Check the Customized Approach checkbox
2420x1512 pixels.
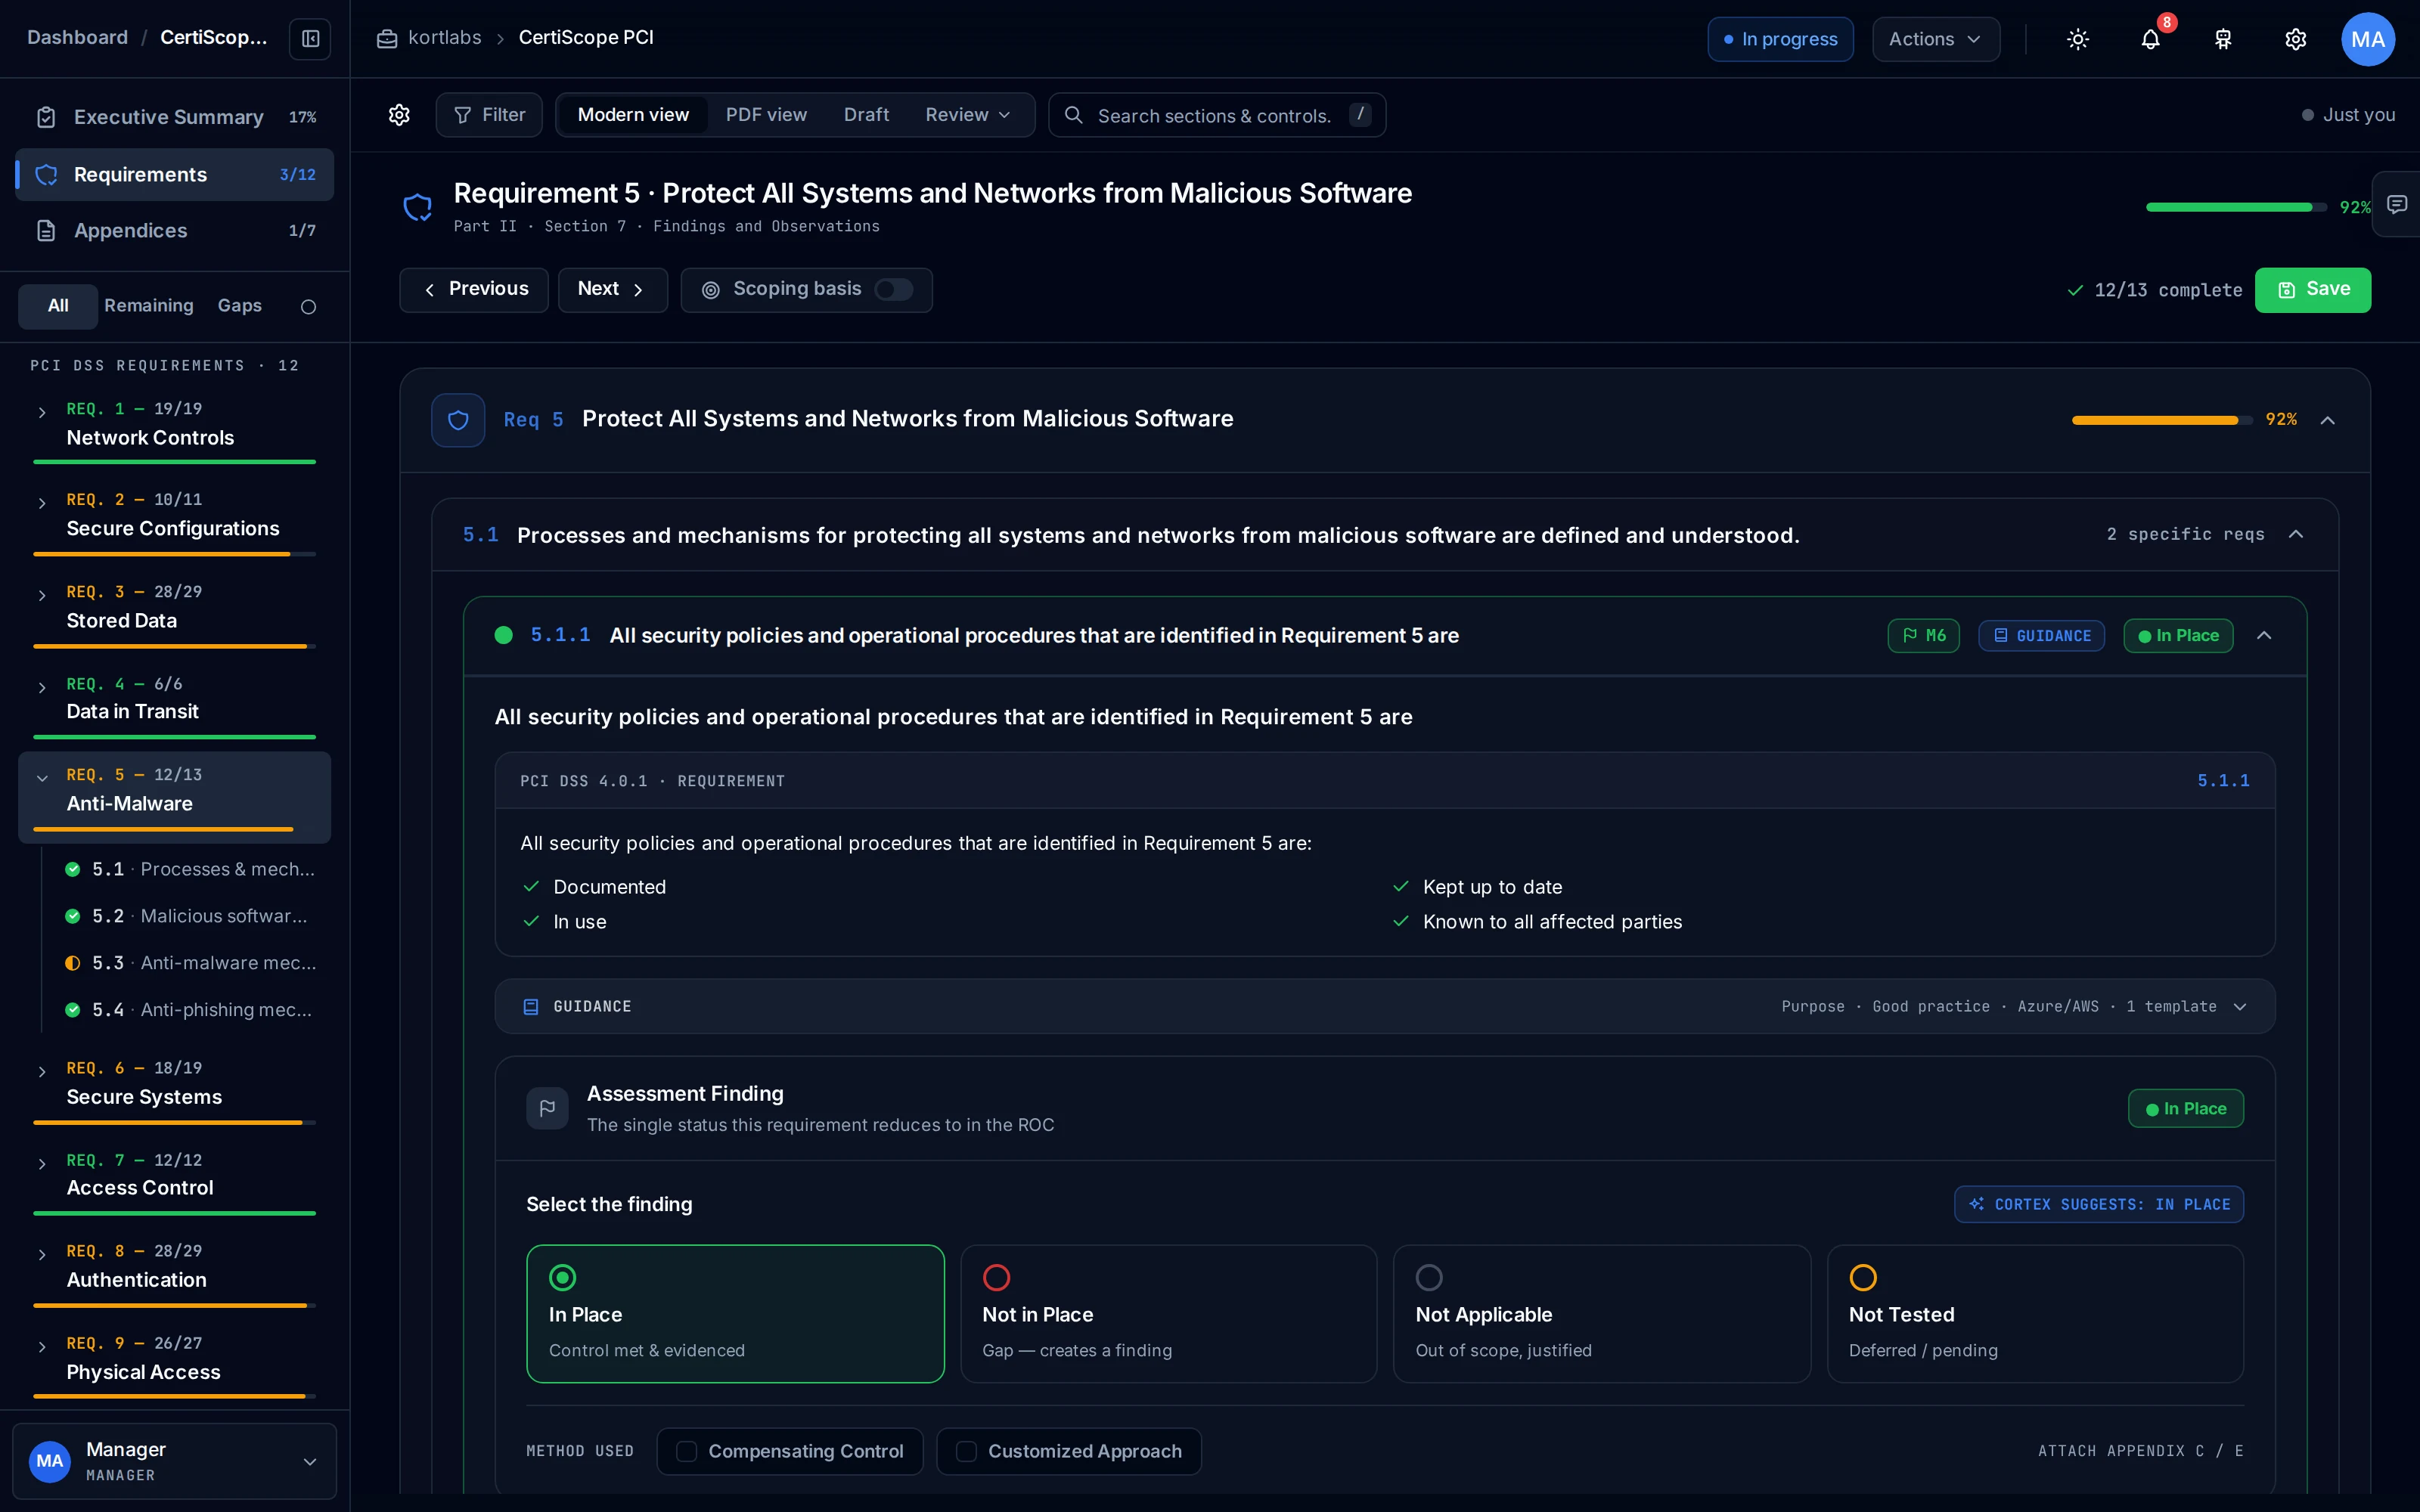[966, 1451]
